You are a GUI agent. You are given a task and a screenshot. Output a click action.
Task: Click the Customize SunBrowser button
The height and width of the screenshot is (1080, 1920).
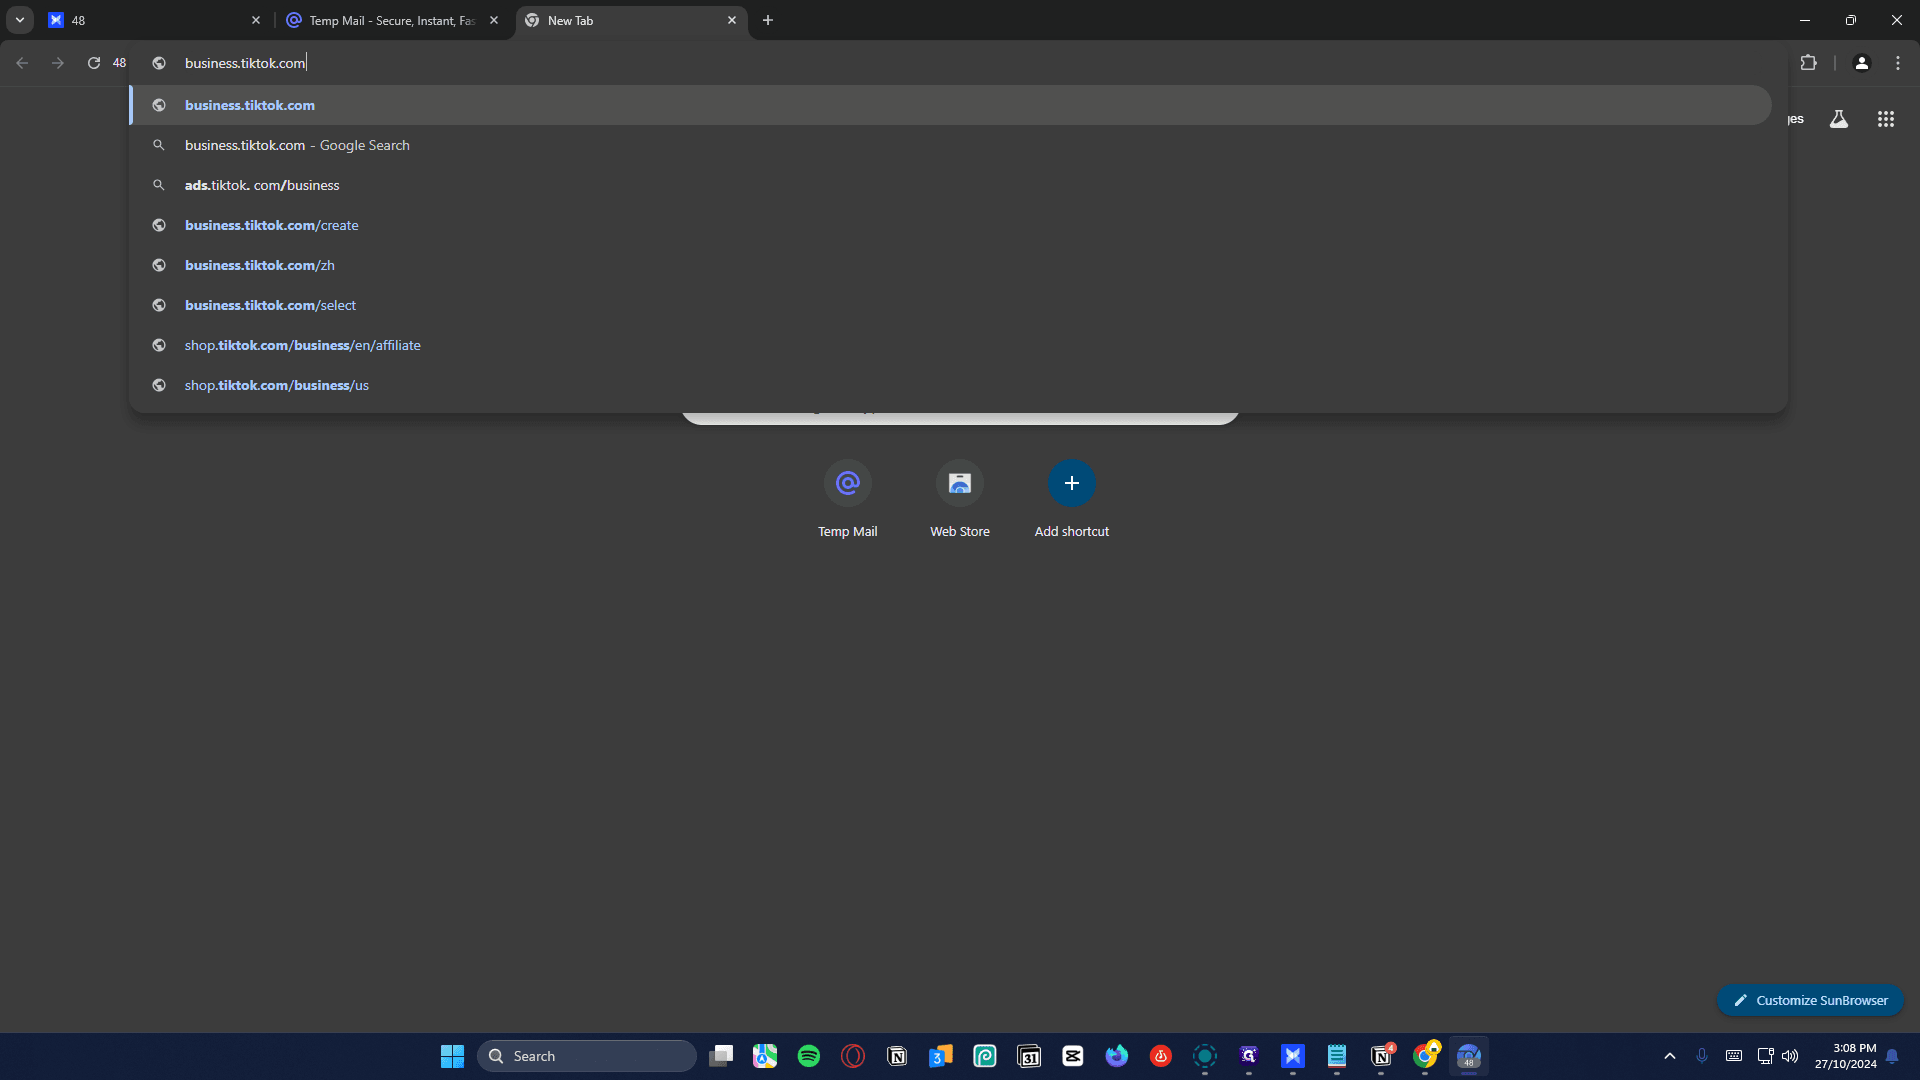(1810, 1000)
